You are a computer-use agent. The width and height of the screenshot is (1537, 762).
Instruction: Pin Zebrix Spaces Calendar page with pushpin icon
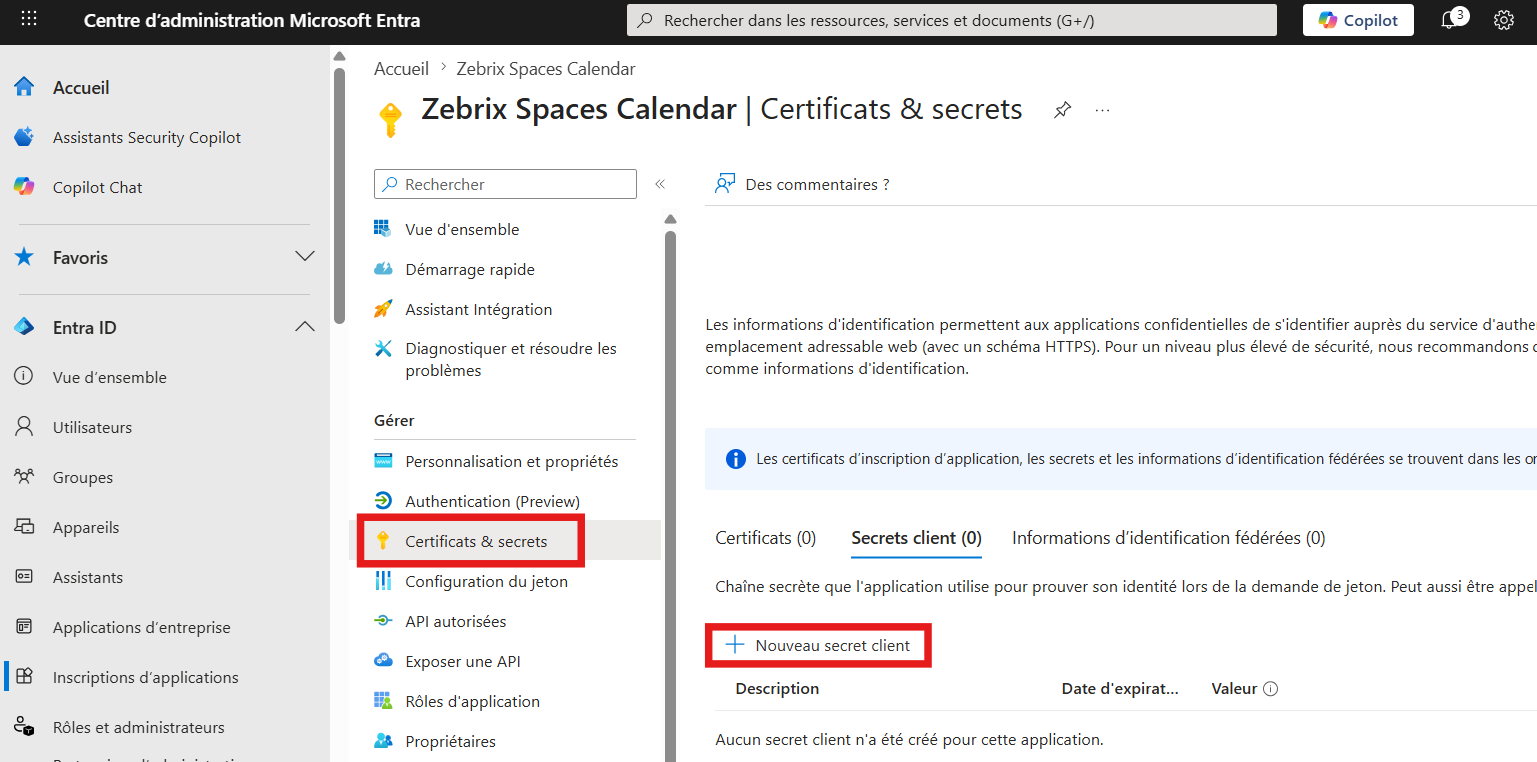point(1062,110)
